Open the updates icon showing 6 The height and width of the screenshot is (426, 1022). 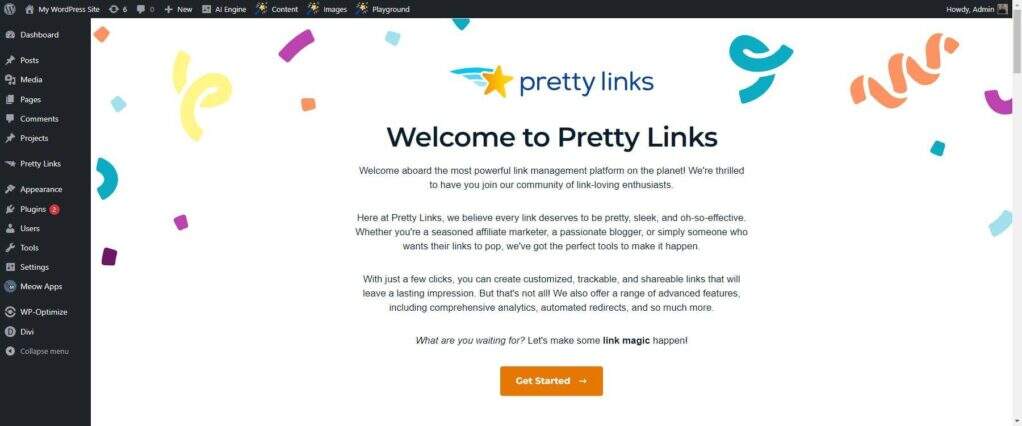tap(115, 9)
